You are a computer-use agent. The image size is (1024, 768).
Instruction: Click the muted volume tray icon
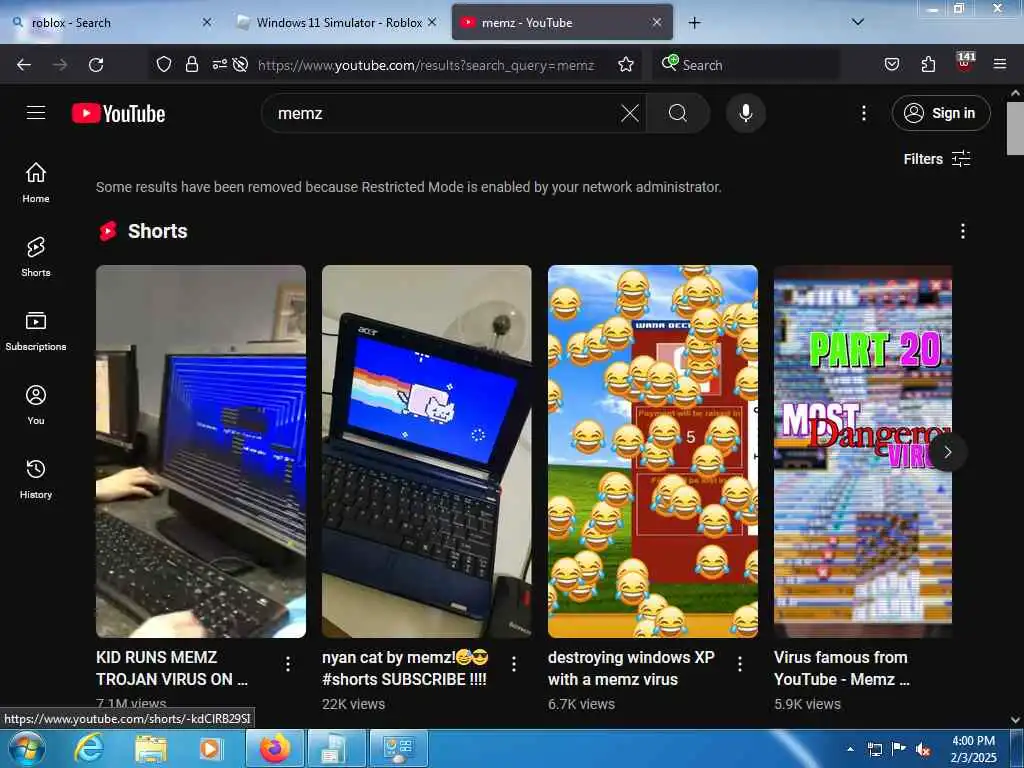[923, 749]
